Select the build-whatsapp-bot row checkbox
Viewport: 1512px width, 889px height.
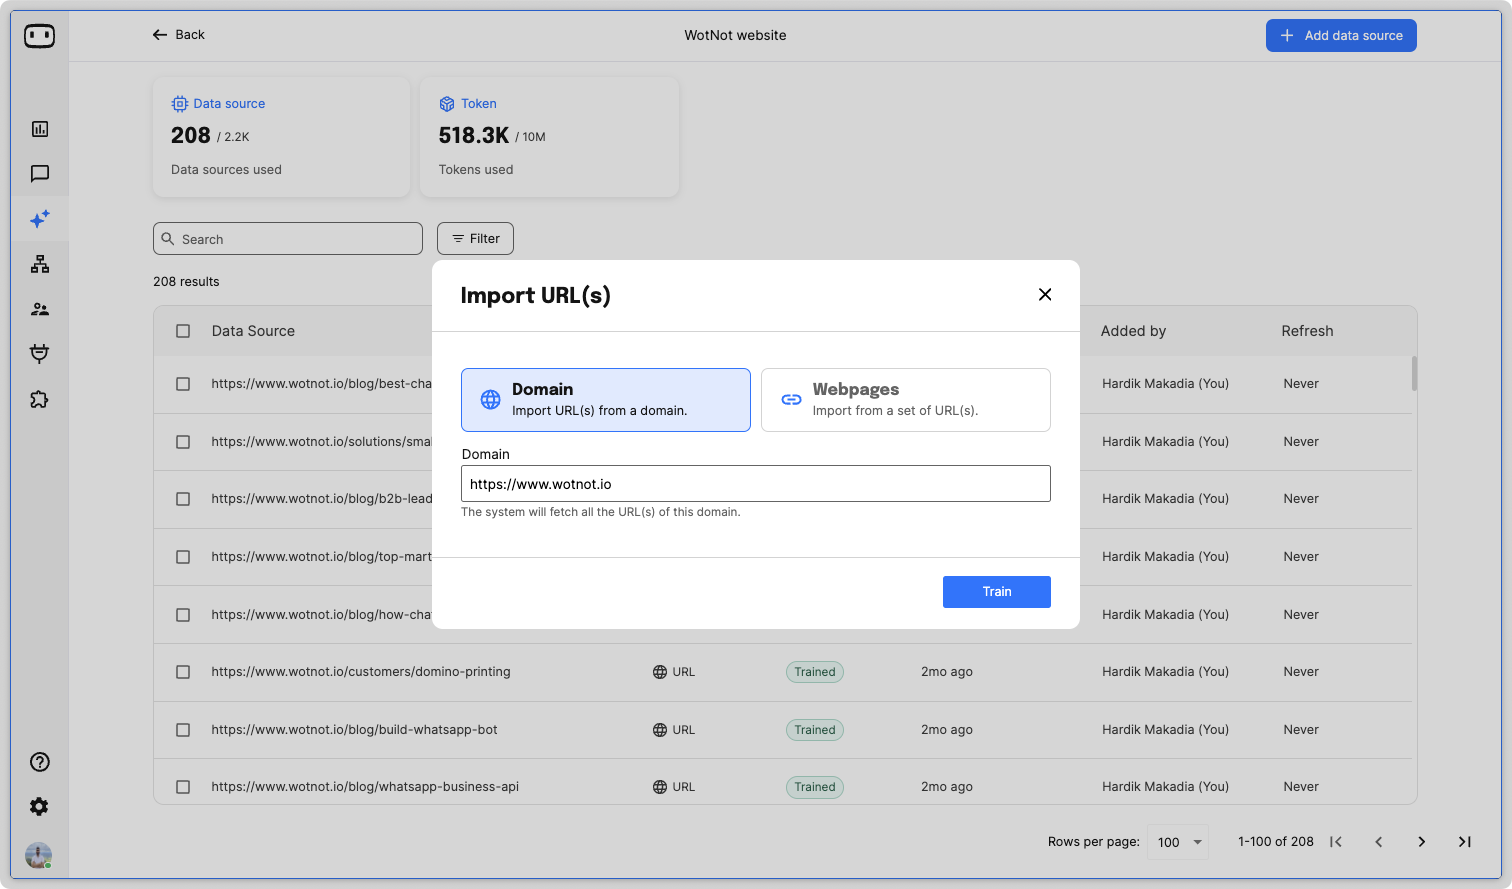point(183,730)
